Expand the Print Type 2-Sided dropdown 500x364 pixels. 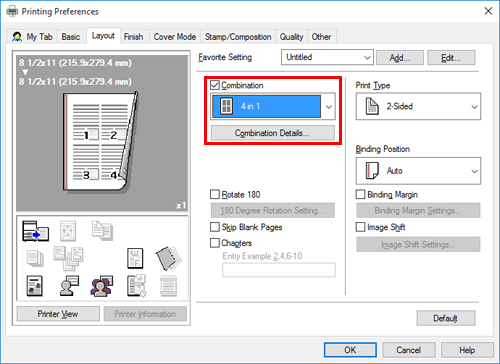[418, 106]
